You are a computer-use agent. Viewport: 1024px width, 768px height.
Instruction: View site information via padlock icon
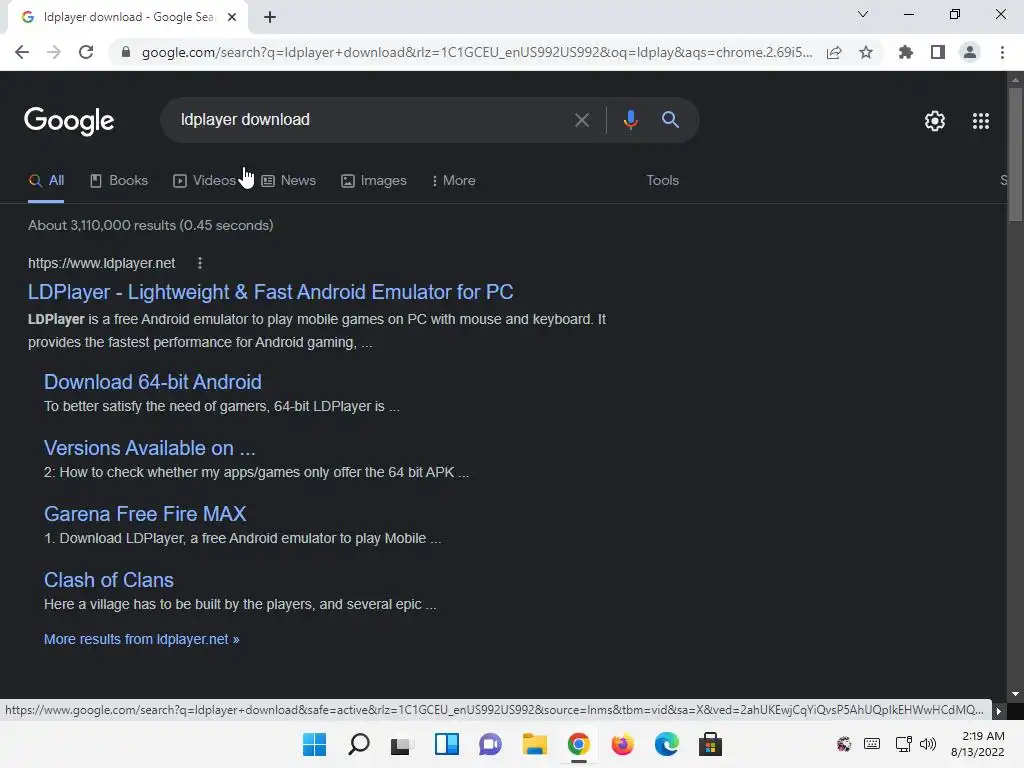tap(126, 52)
